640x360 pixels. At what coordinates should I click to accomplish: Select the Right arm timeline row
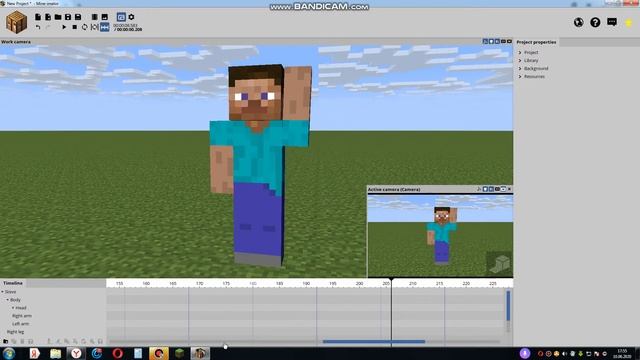(22, 316)
